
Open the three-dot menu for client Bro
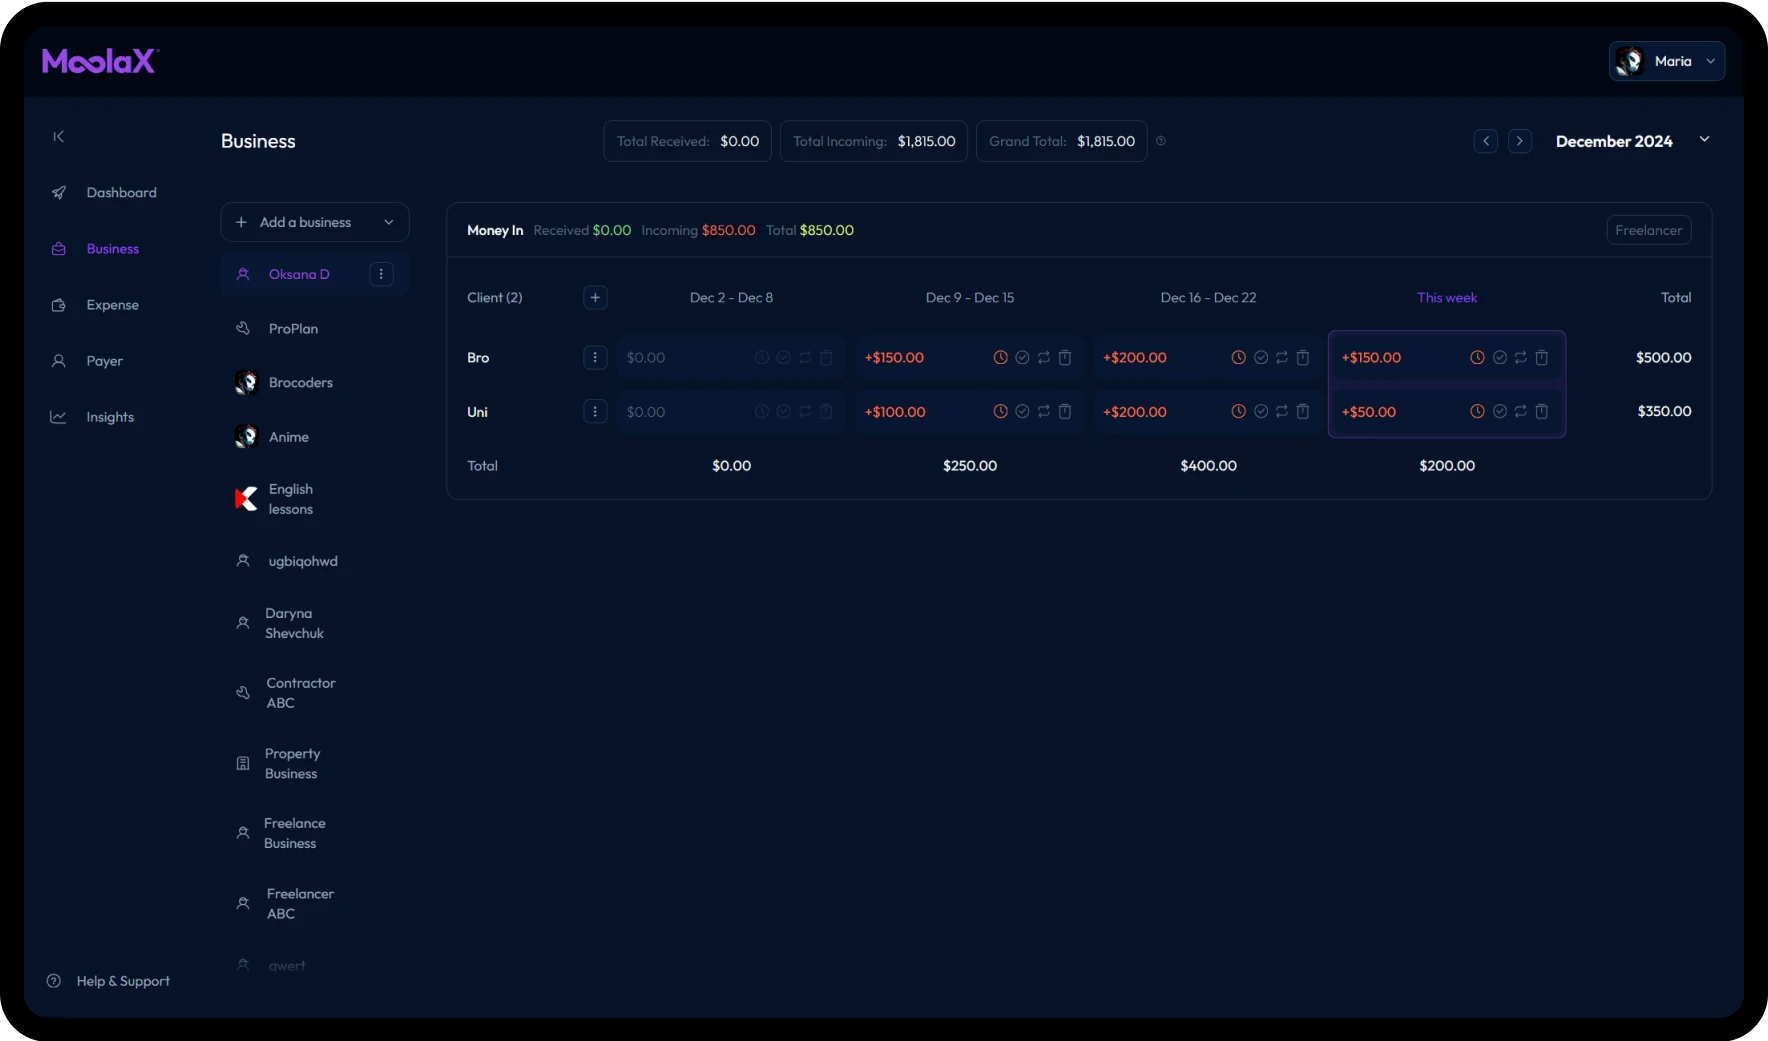[595, 358]
